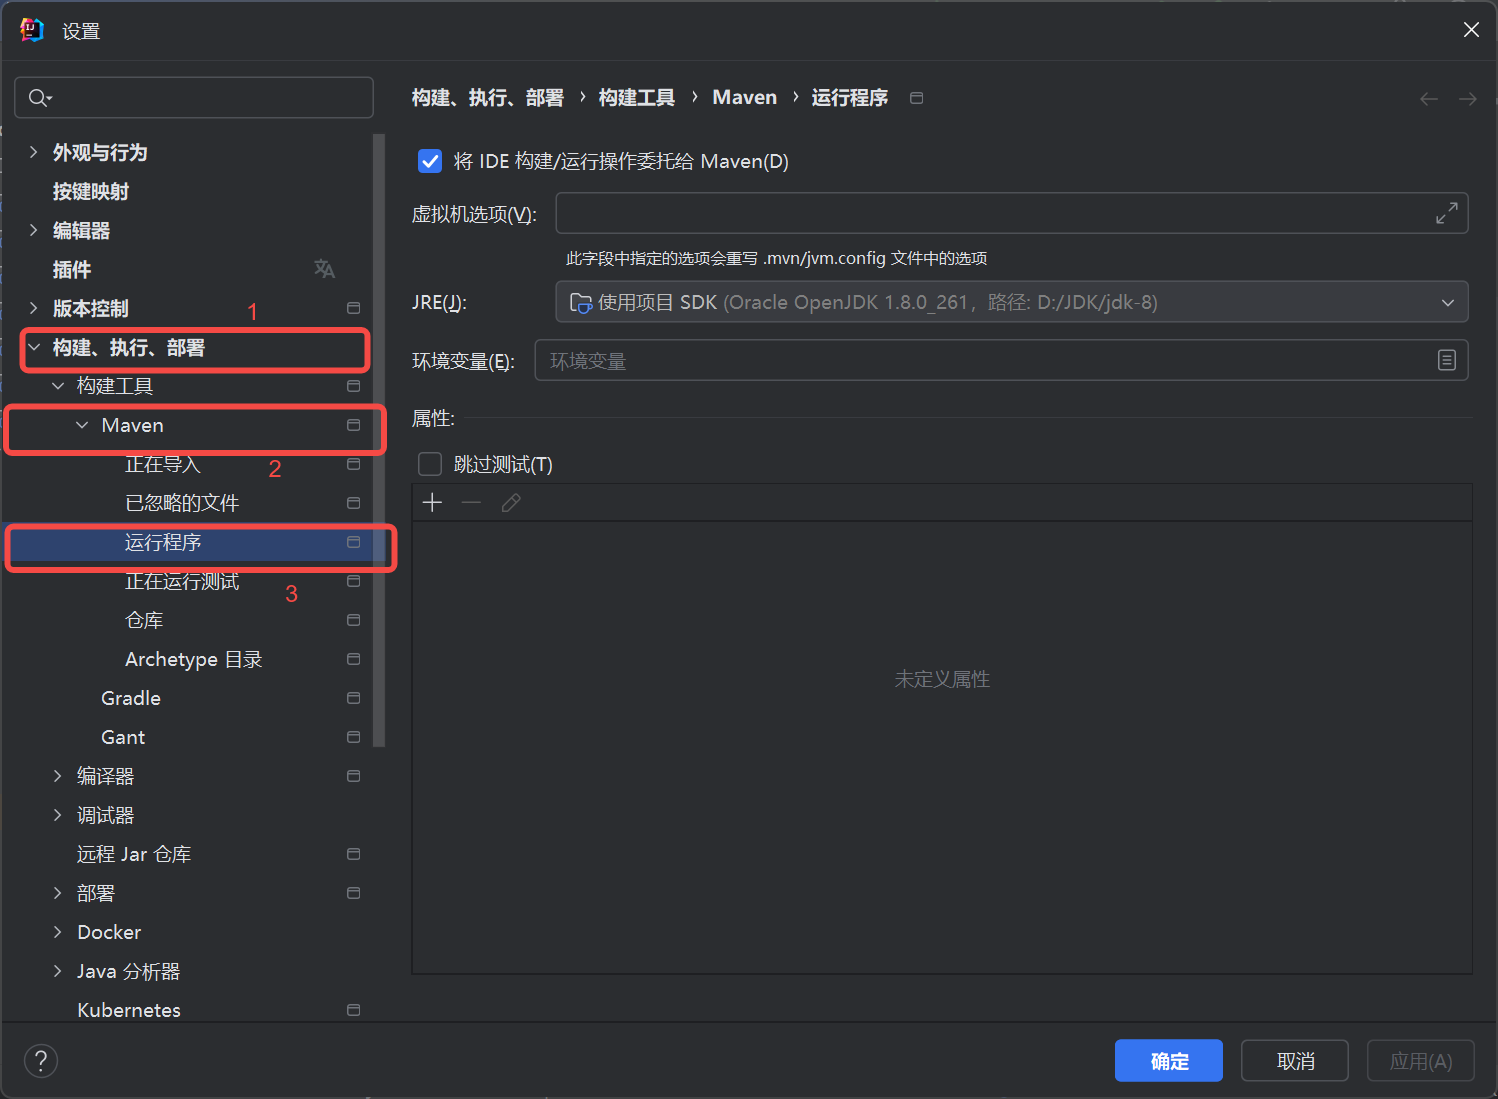The height and width of the screenshot is (1099, 1498).
Task: Click the plus icon to add a property
Action: (x=432, y=502)
